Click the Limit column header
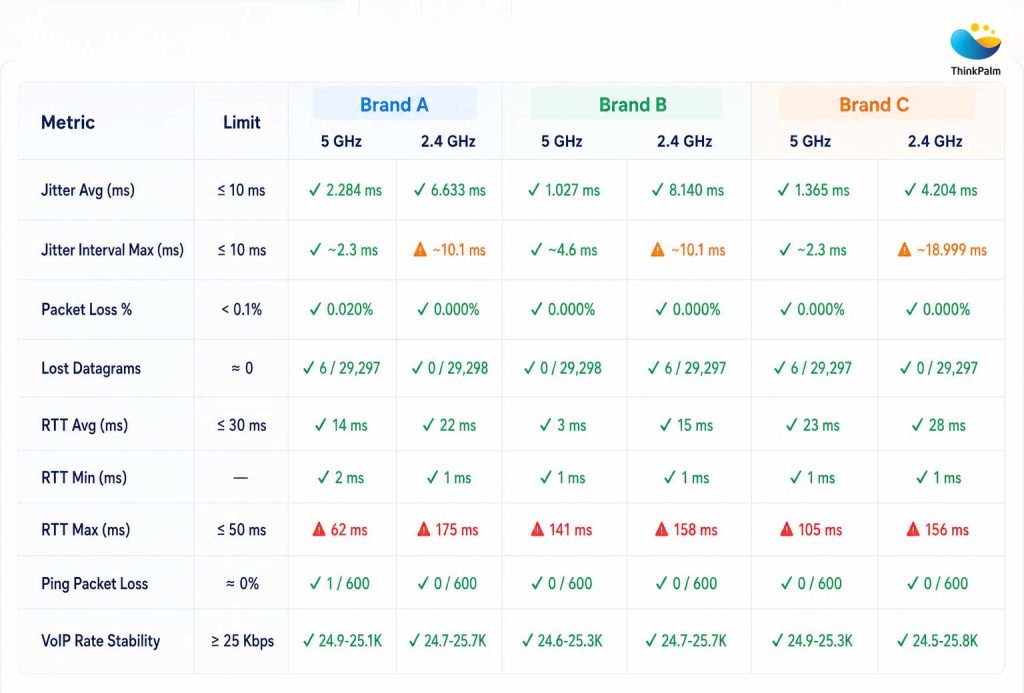 coord(242,122)
